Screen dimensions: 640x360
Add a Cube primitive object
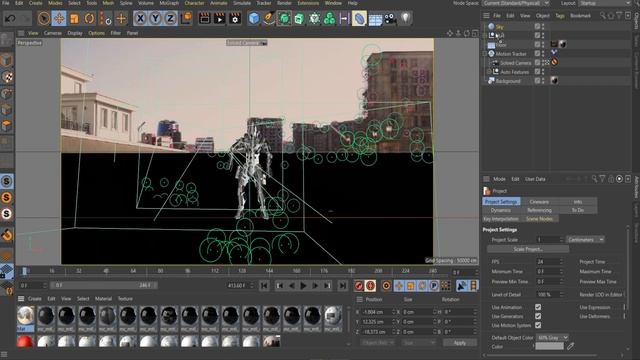[254, 18]
